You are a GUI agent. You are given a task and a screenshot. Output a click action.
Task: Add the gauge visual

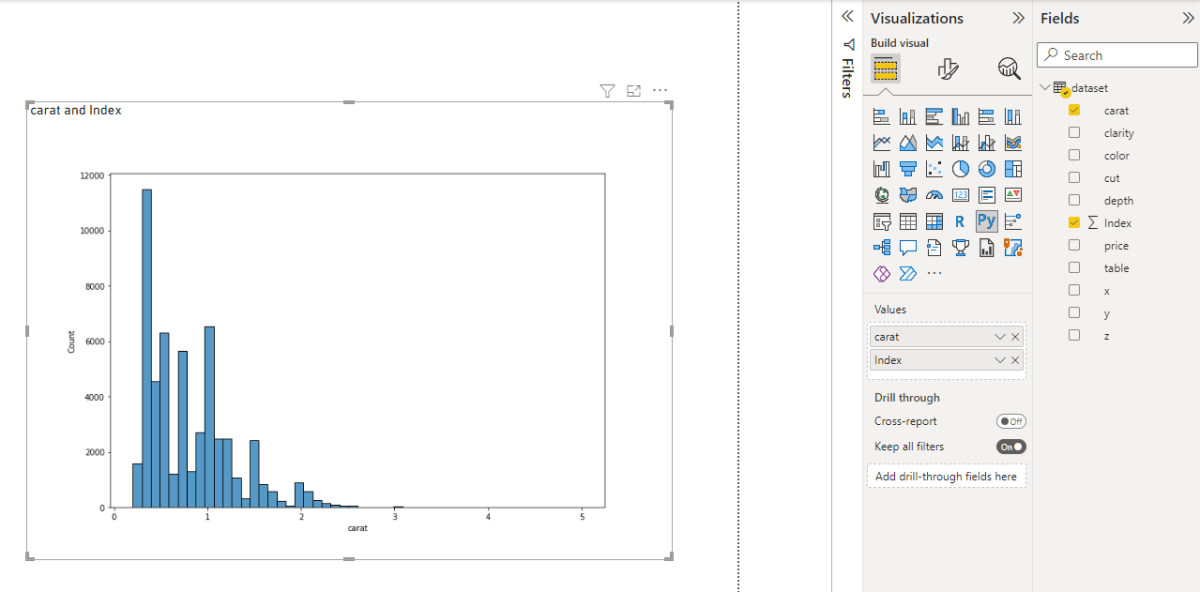(934, 195)
